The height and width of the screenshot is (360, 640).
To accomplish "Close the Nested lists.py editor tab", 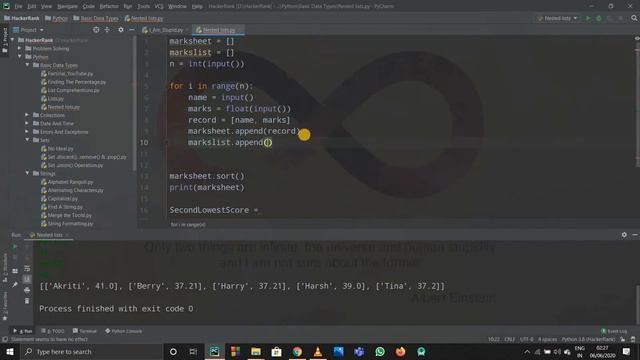I will click(x=240, y=30).
